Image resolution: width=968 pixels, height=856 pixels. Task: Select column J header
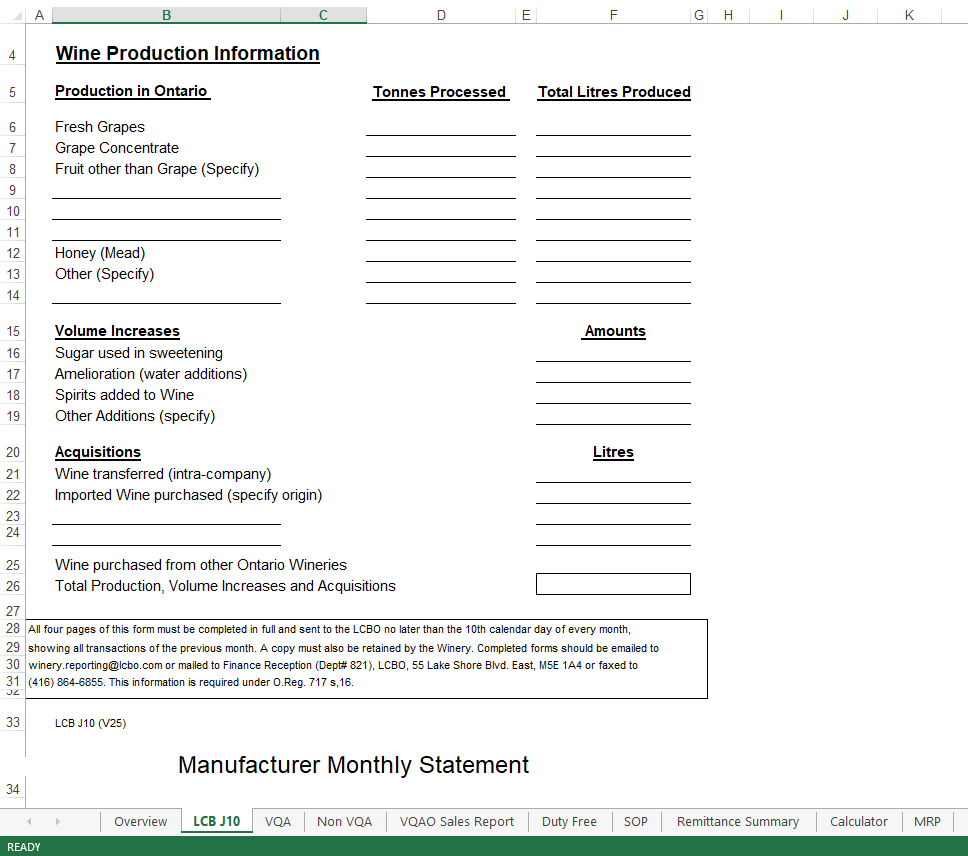click(x=846, y=15)
